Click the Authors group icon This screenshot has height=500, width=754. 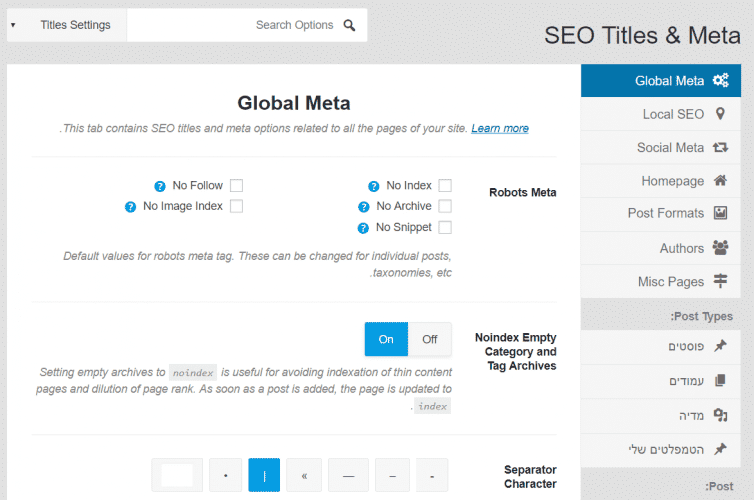pos(720,248)
